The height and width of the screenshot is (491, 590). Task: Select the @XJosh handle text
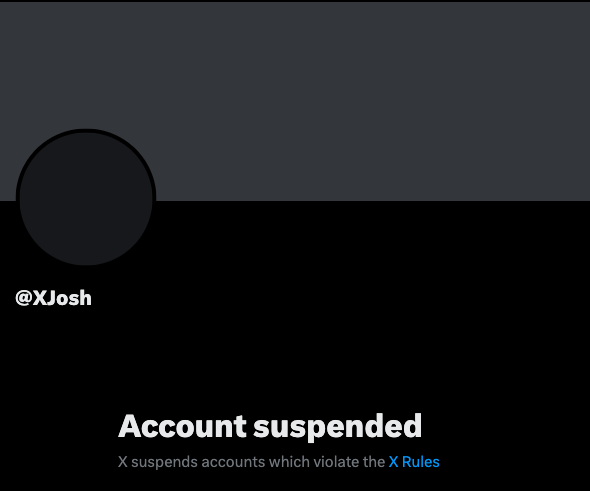tap(53, 298)
